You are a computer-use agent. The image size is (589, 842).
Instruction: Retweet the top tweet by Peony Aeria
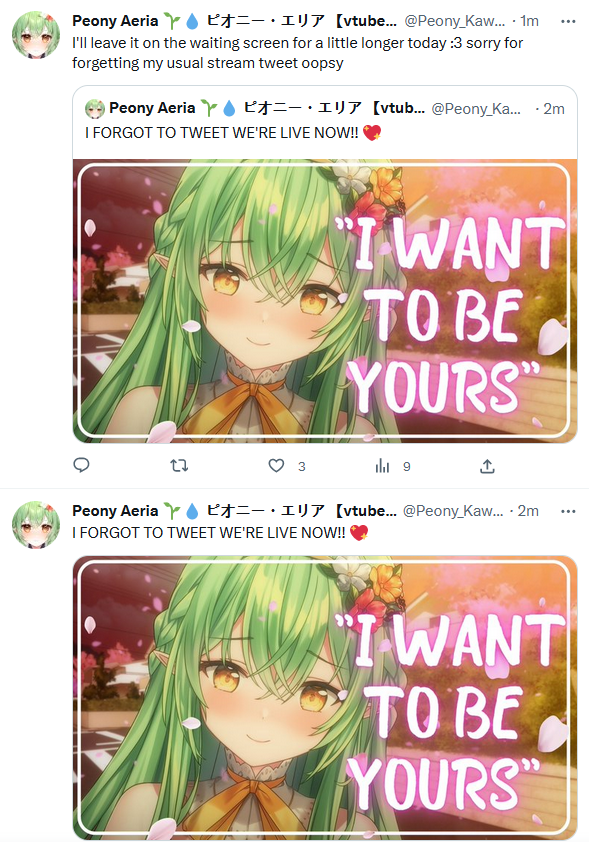tap(179, 465)
